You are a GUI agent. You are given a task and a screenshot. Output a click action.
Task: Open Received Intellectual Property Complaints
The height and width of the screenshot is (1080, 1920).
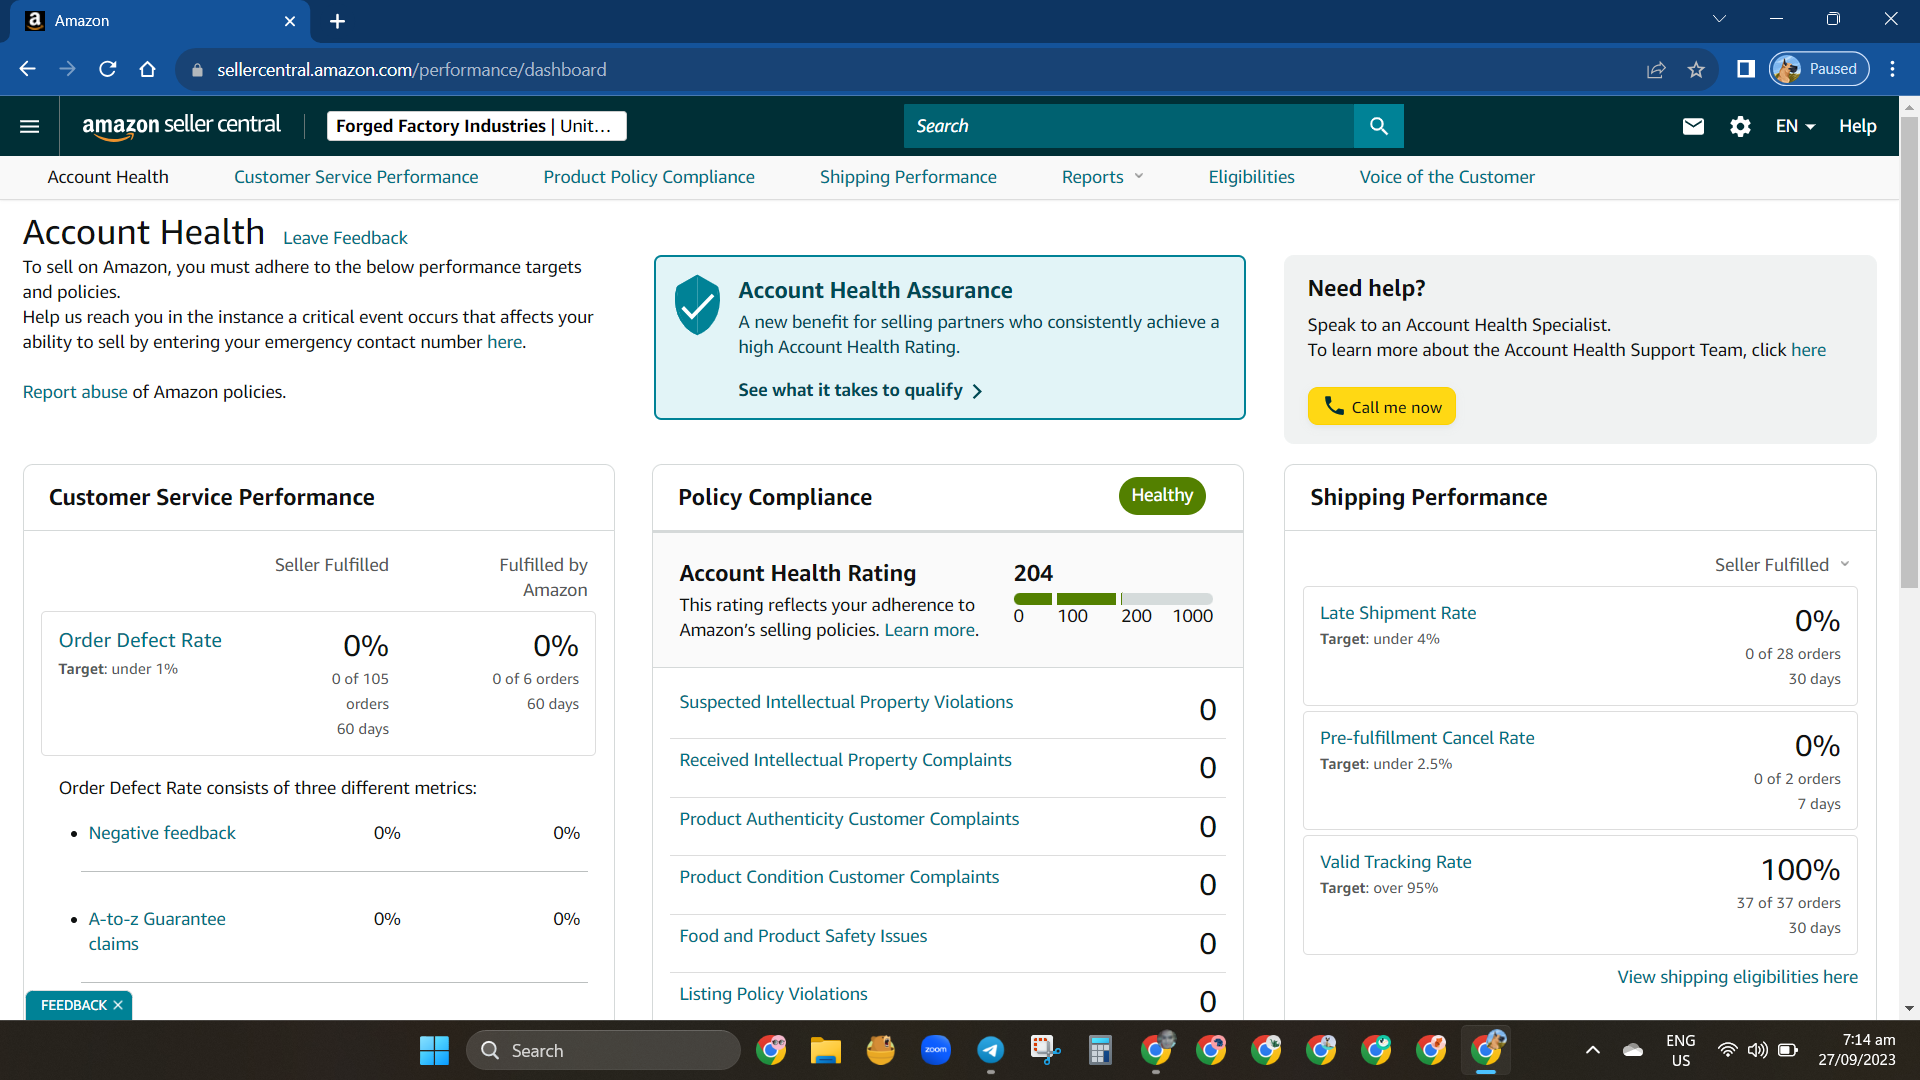click(x=845, y=760)
